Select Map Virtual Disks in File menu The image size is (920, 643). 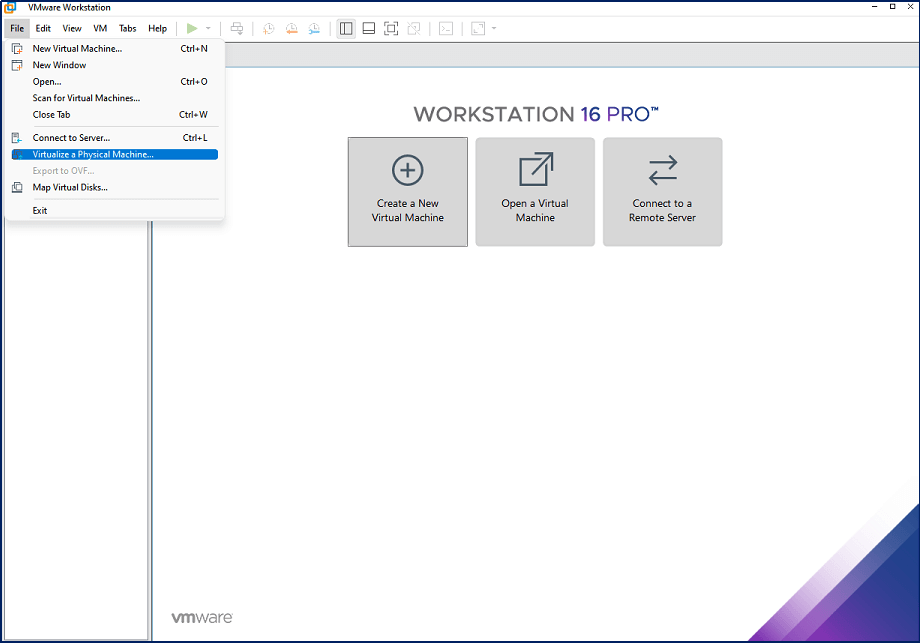[x=70, y=187]
